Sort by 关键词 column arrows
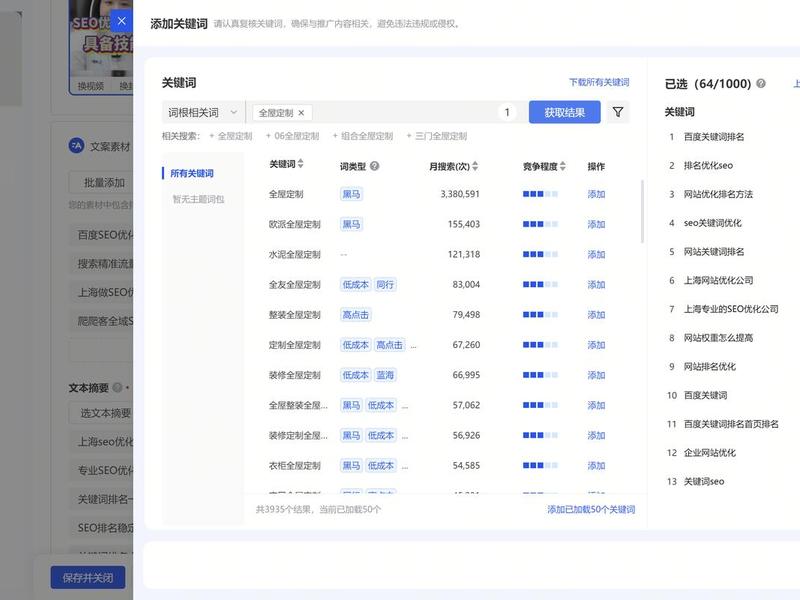The image size is (800, 600). (x=301, y=164)
